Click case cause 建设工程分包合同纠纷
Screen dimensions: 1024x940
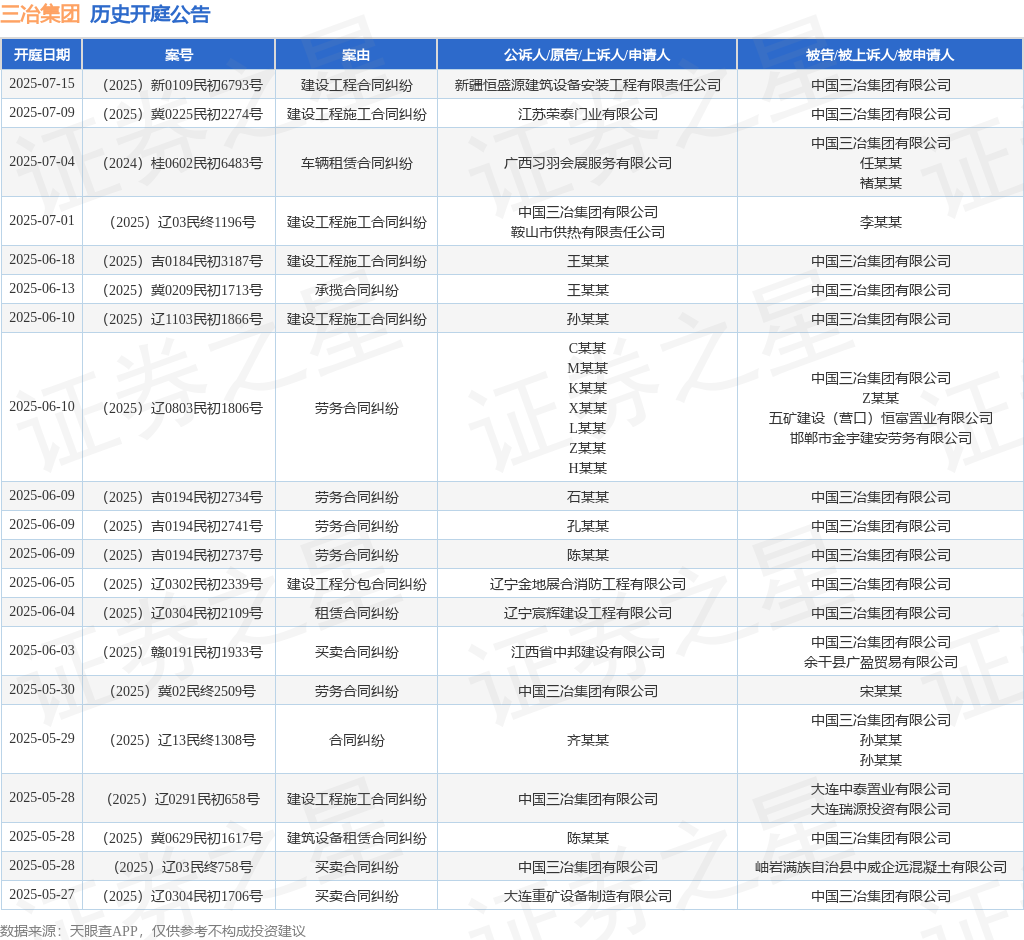click(x=356, y=584)
